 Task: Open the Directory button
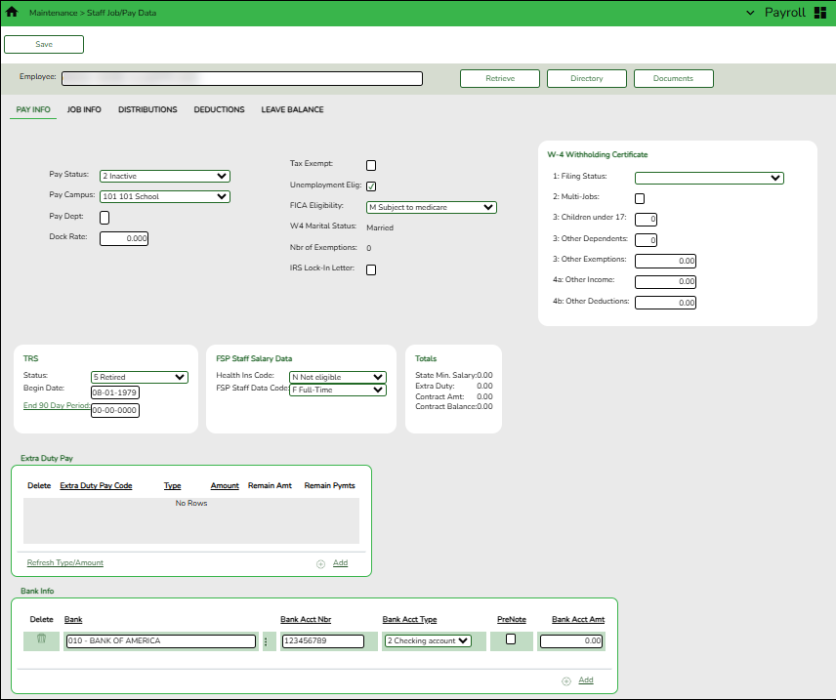pyautogui.click(x=586, y=78)
